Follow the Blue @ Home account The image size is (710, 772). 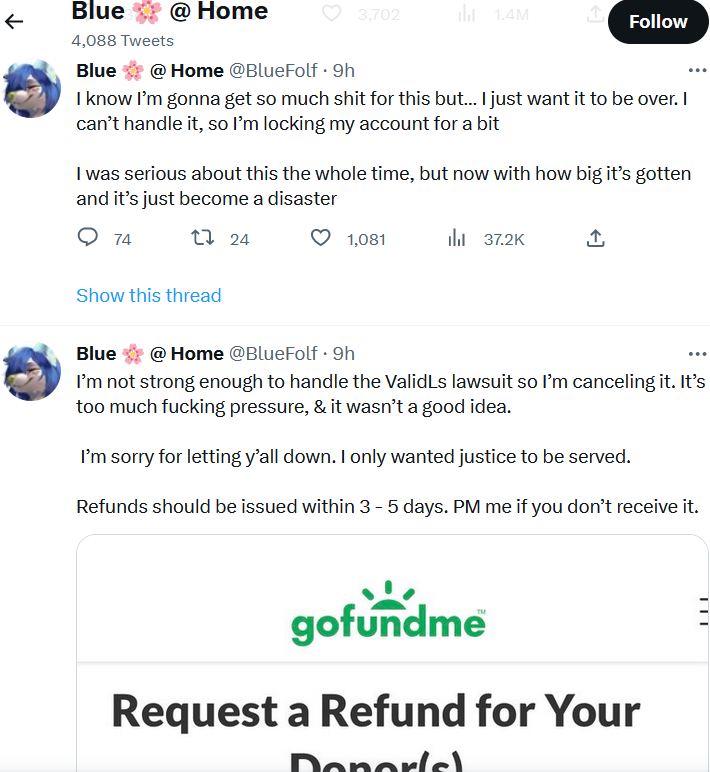pyautogui.click(x=657, y=22)
